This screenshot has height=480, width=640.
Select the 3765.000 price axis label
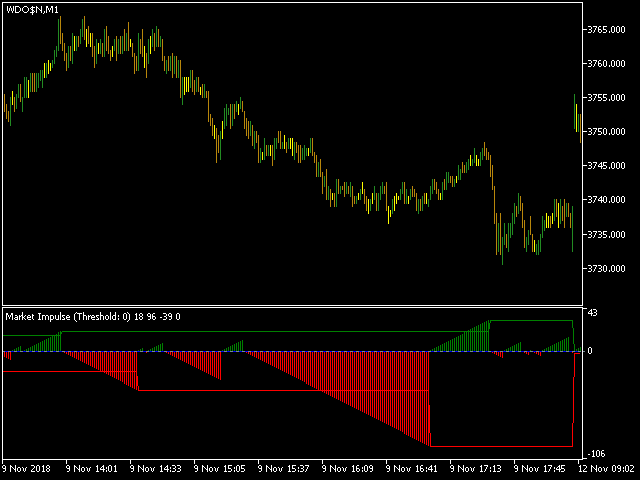(x=606, y=30)
